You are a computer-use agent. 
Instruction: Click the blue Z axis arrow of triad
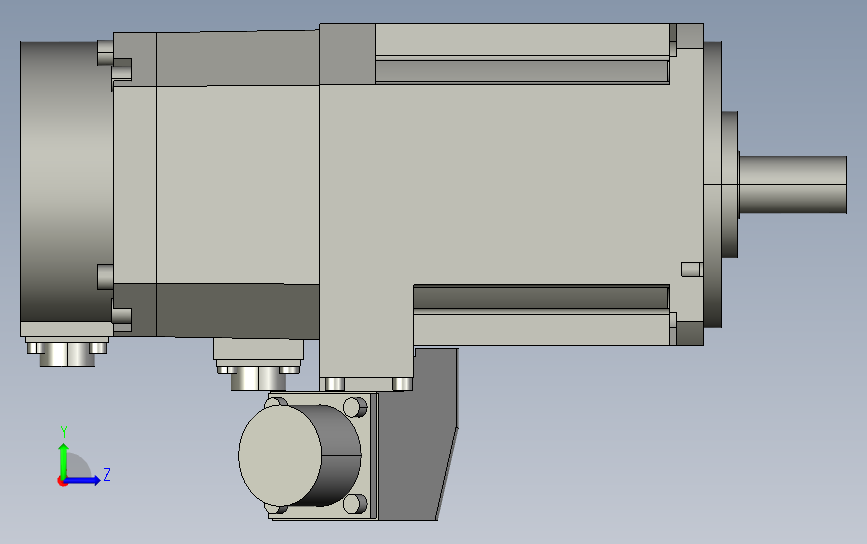point(83,480)
